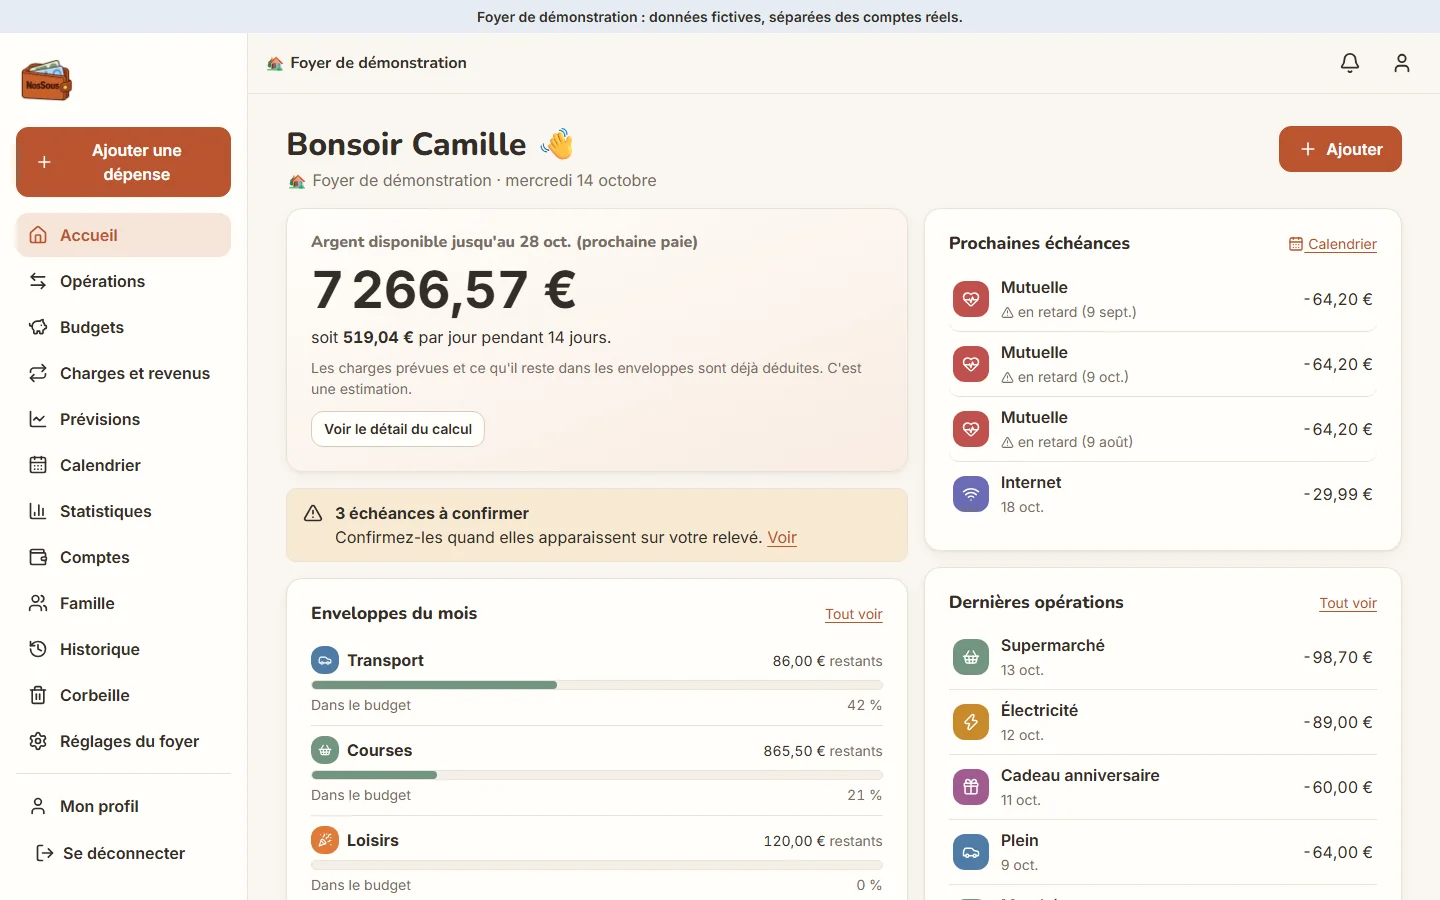Click the Mutuelle icon for 9 sept. échéance
The height and width of the screenshot is (900, 1440).
point(970,299)
